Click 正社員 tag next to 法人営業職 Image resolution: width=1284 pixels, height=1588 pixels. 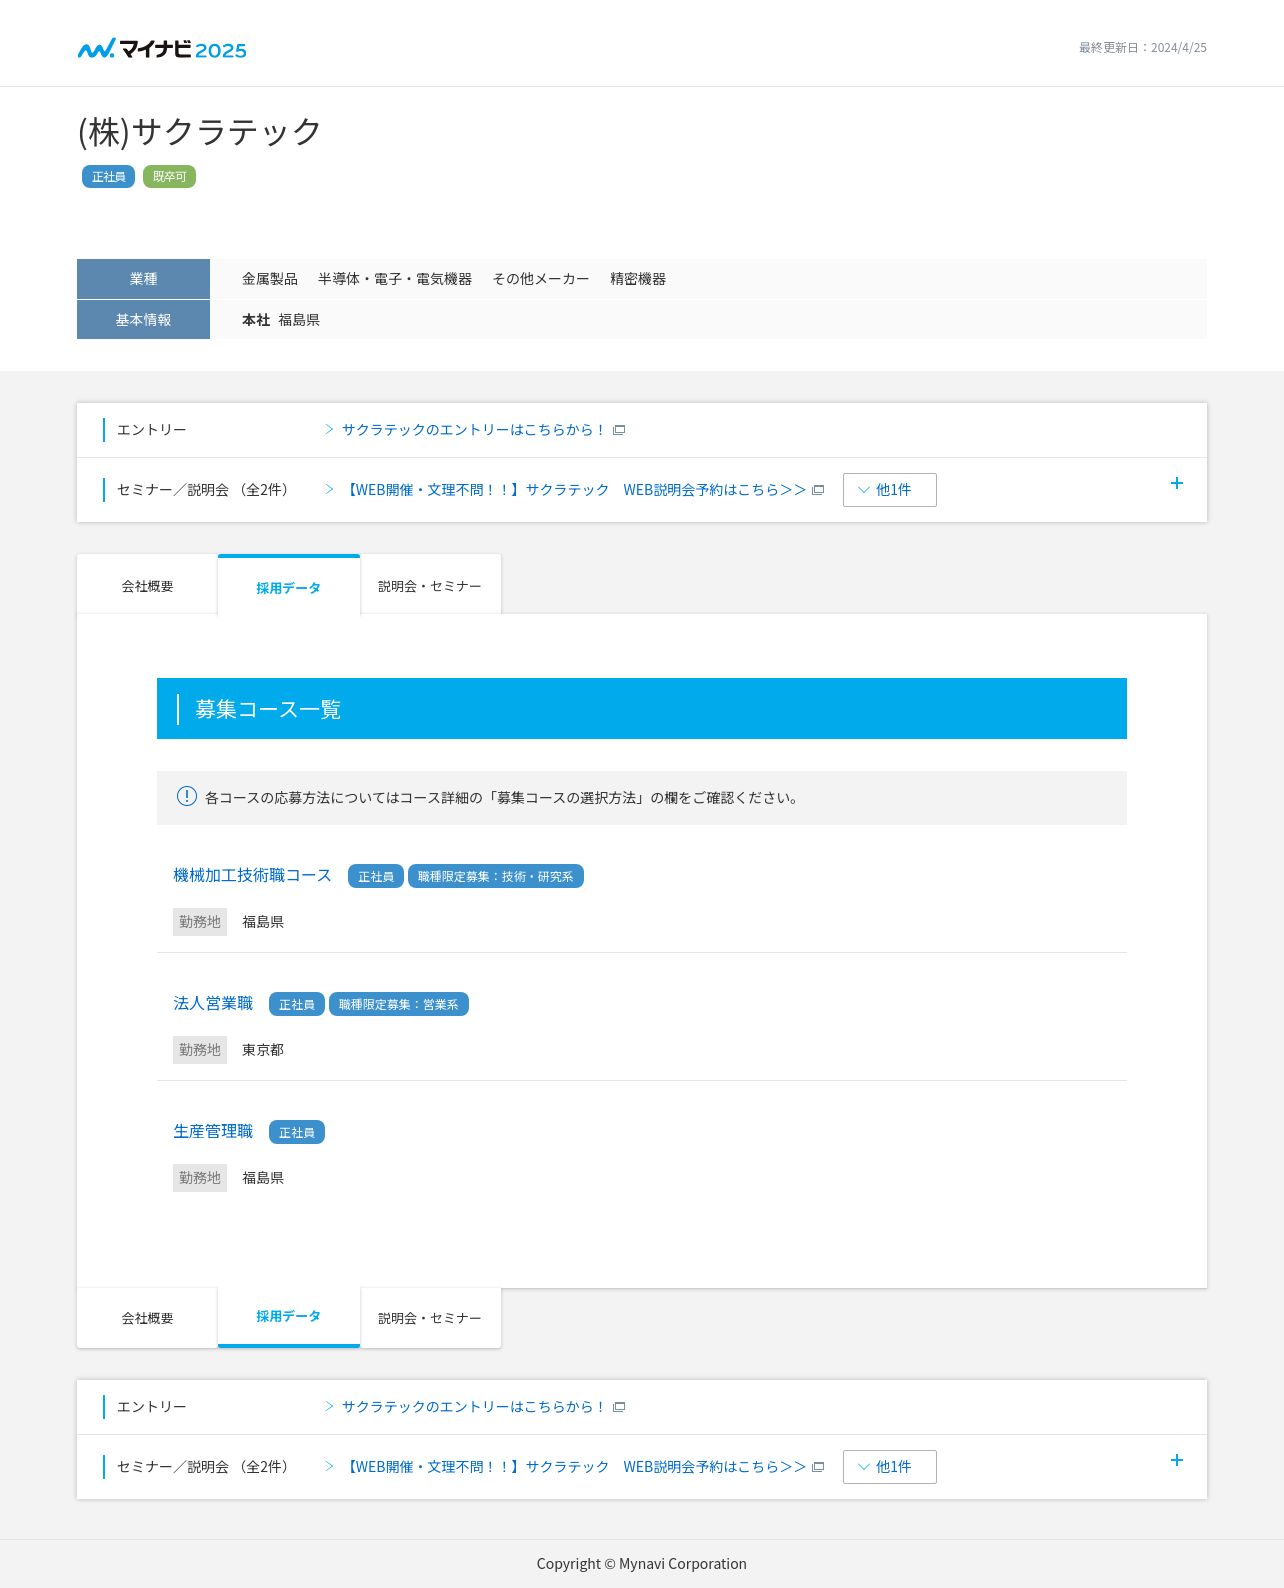(296, 1004)
